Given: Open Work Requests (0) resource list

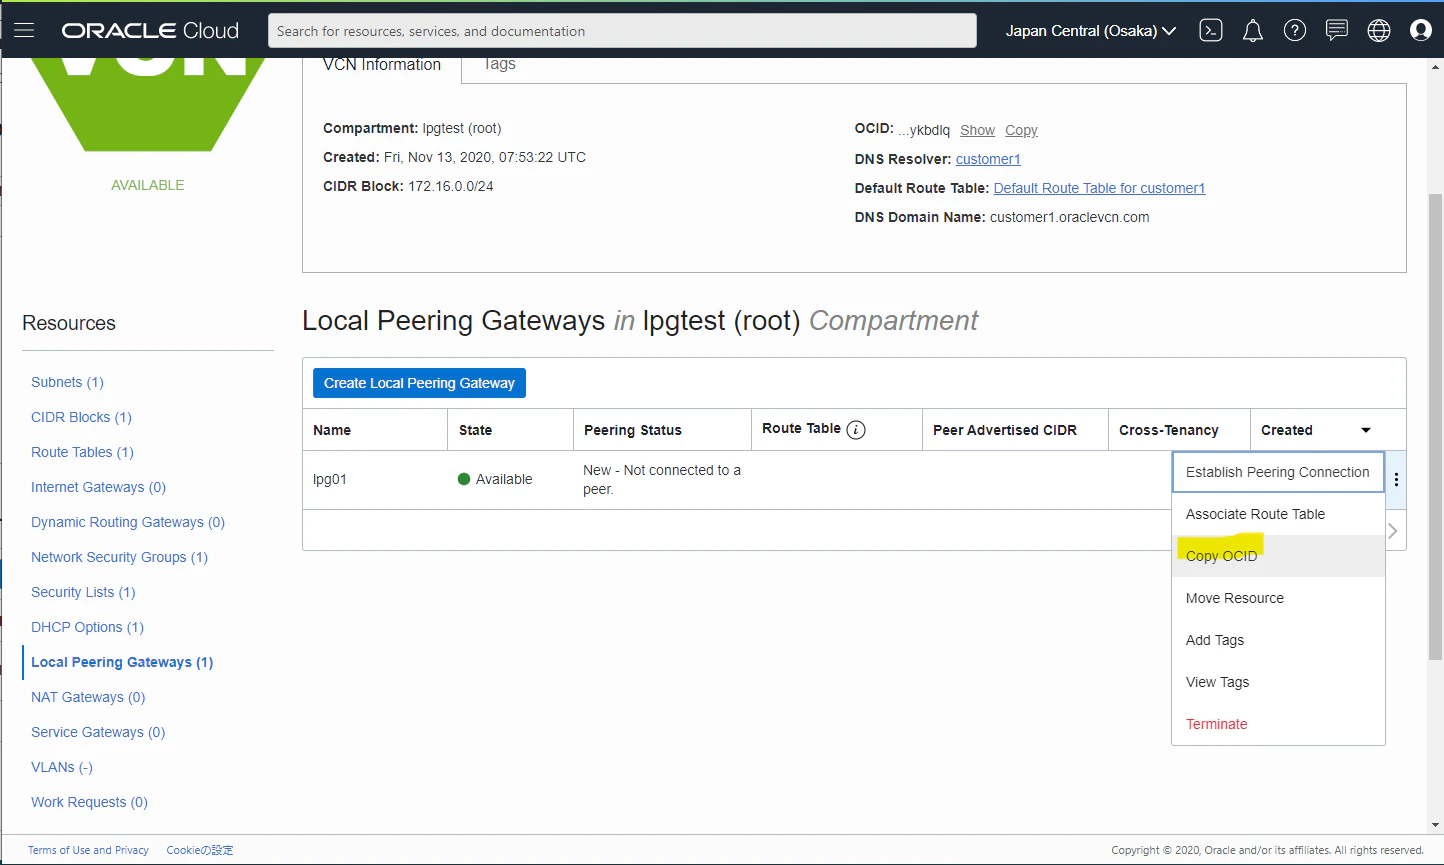Looking at the screenshot, I should point(89,802).
